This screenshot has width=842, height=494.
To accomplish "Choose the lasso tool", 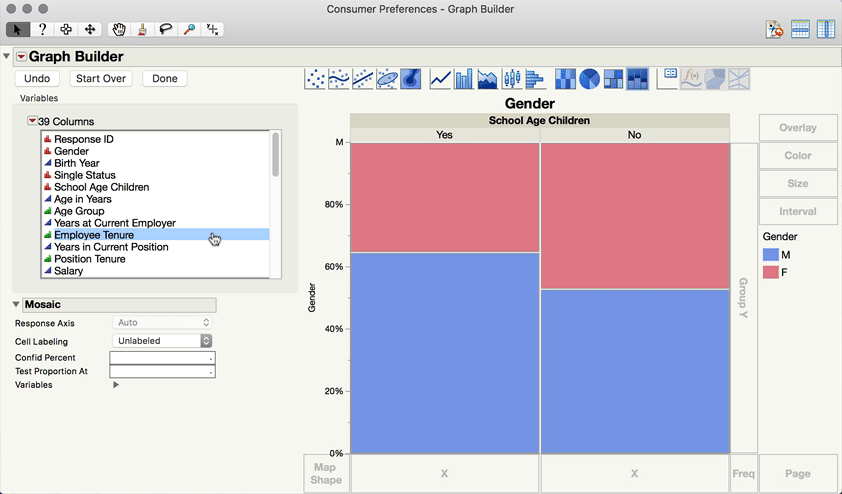I will [x=166, y=30].
